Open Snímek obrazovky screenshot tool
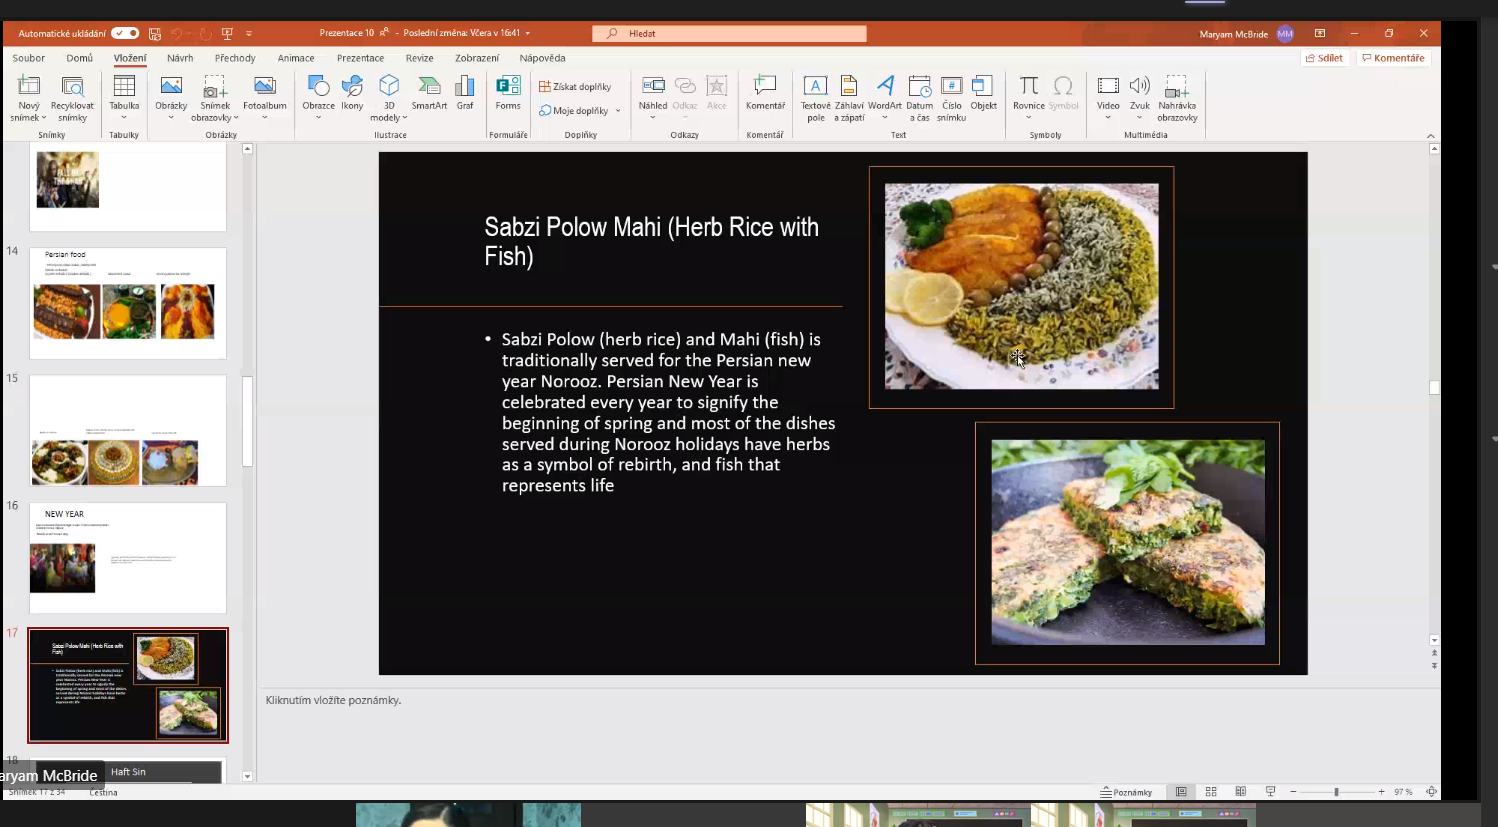This screenshot has height=827, width=1498. (215, 98)
